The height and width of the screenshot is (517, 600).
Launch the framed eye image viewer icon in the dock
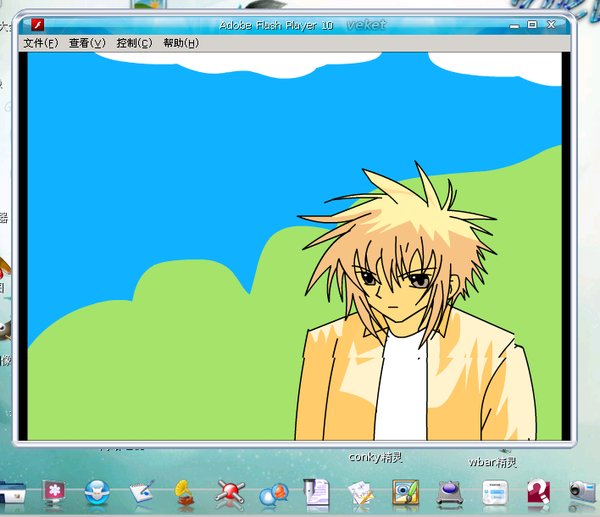pyautogui.click(x=406, y=492)
